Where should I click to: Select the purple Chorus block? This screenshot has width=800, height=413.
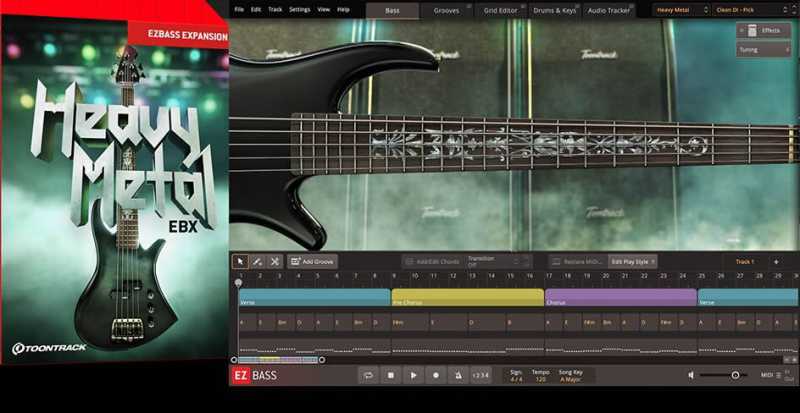[x=621, y=297]
